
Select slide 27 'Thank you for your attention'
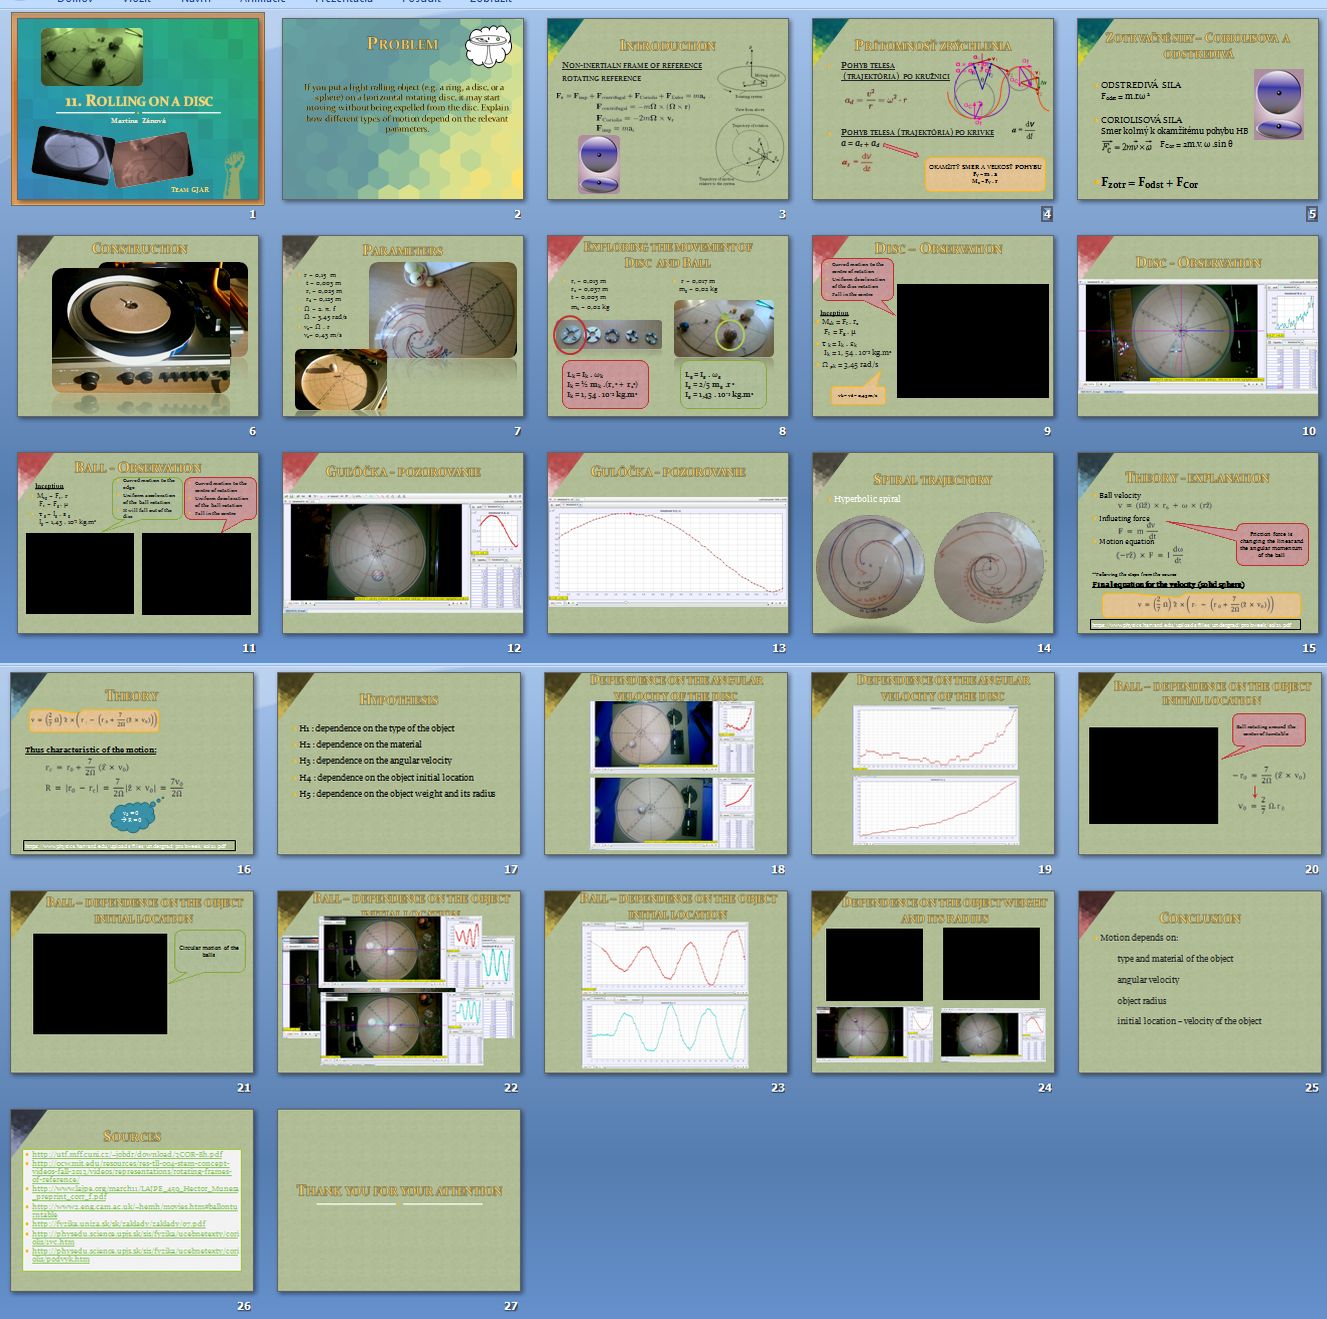(399, 1200)
